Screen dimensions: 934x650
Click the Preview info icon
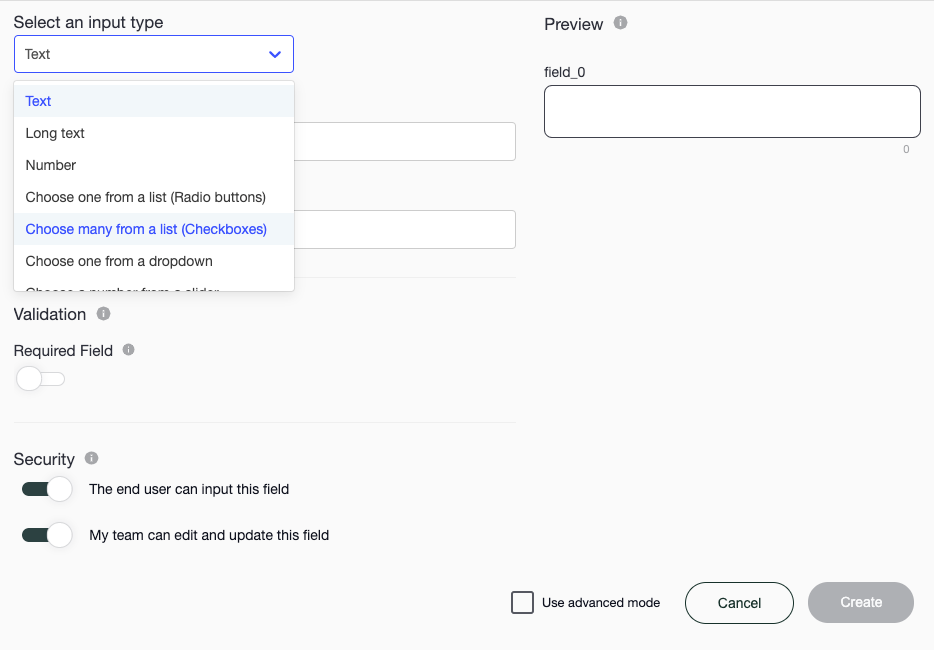tap(620, 23)
